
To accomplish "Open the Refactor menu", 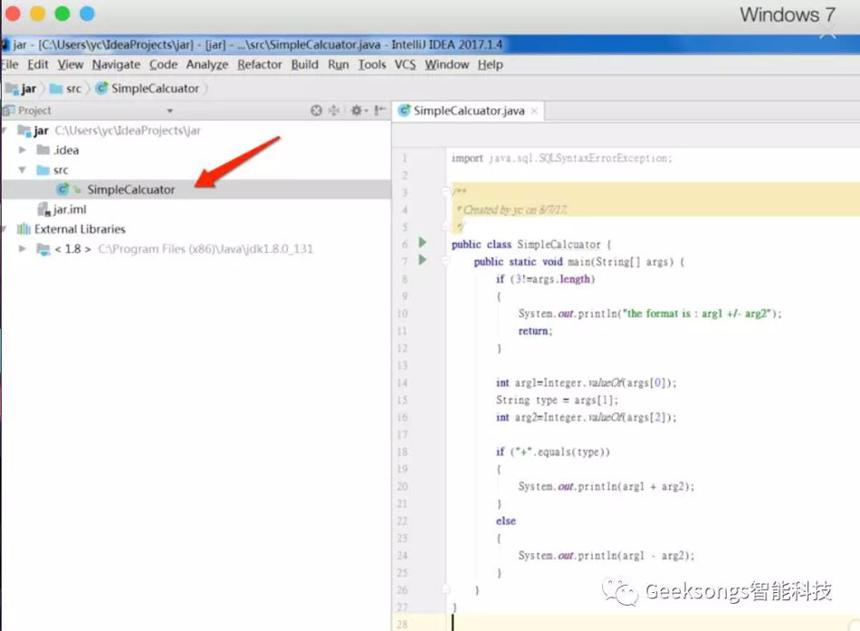I will click(x=259, y=65).
